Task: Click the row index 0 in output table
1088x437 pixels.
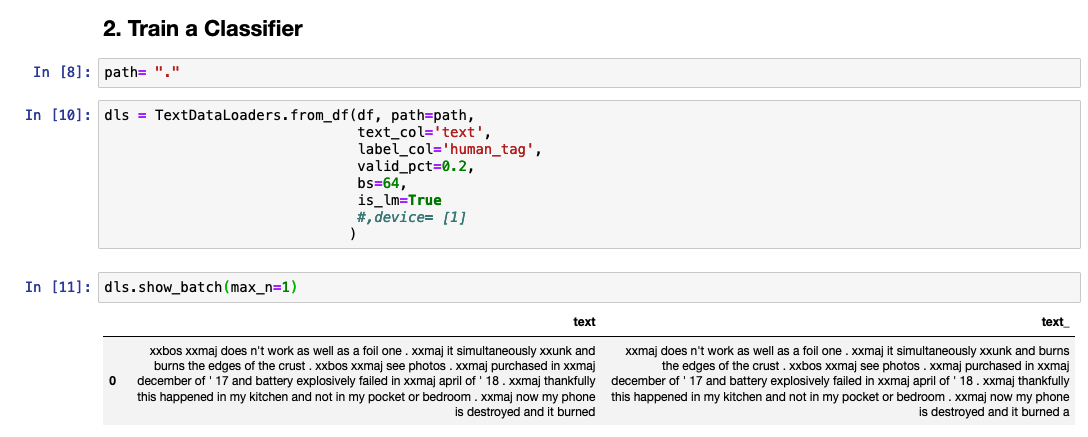Action: coord(112,380)
